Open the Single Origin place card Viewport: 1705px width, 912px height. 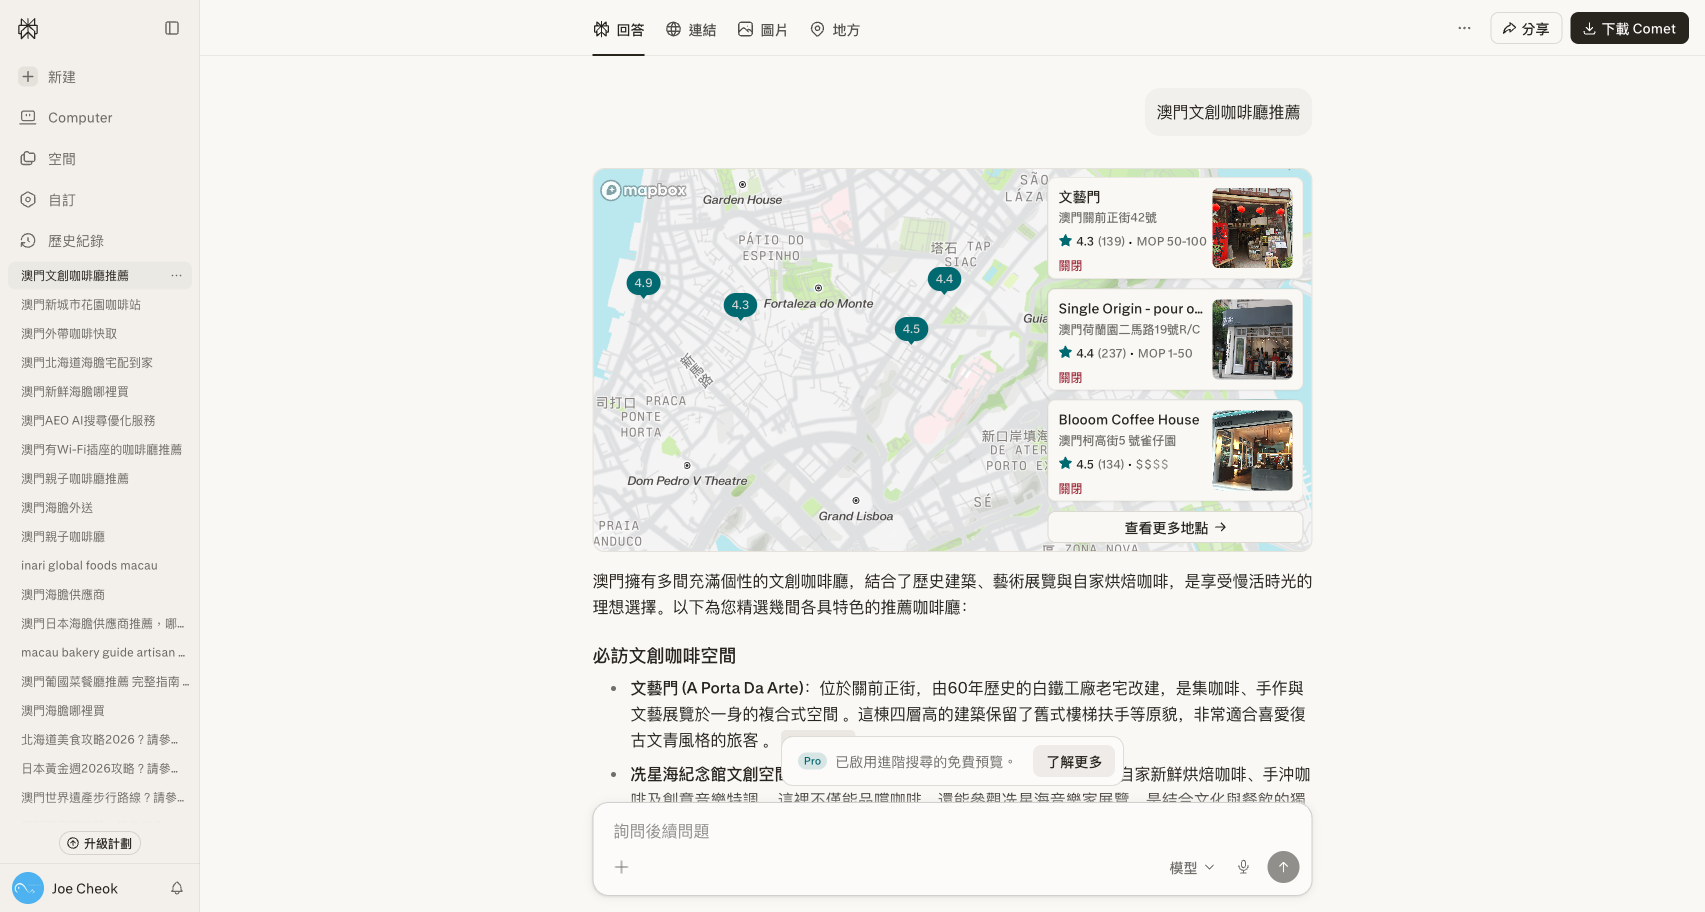pos(1175,340)
